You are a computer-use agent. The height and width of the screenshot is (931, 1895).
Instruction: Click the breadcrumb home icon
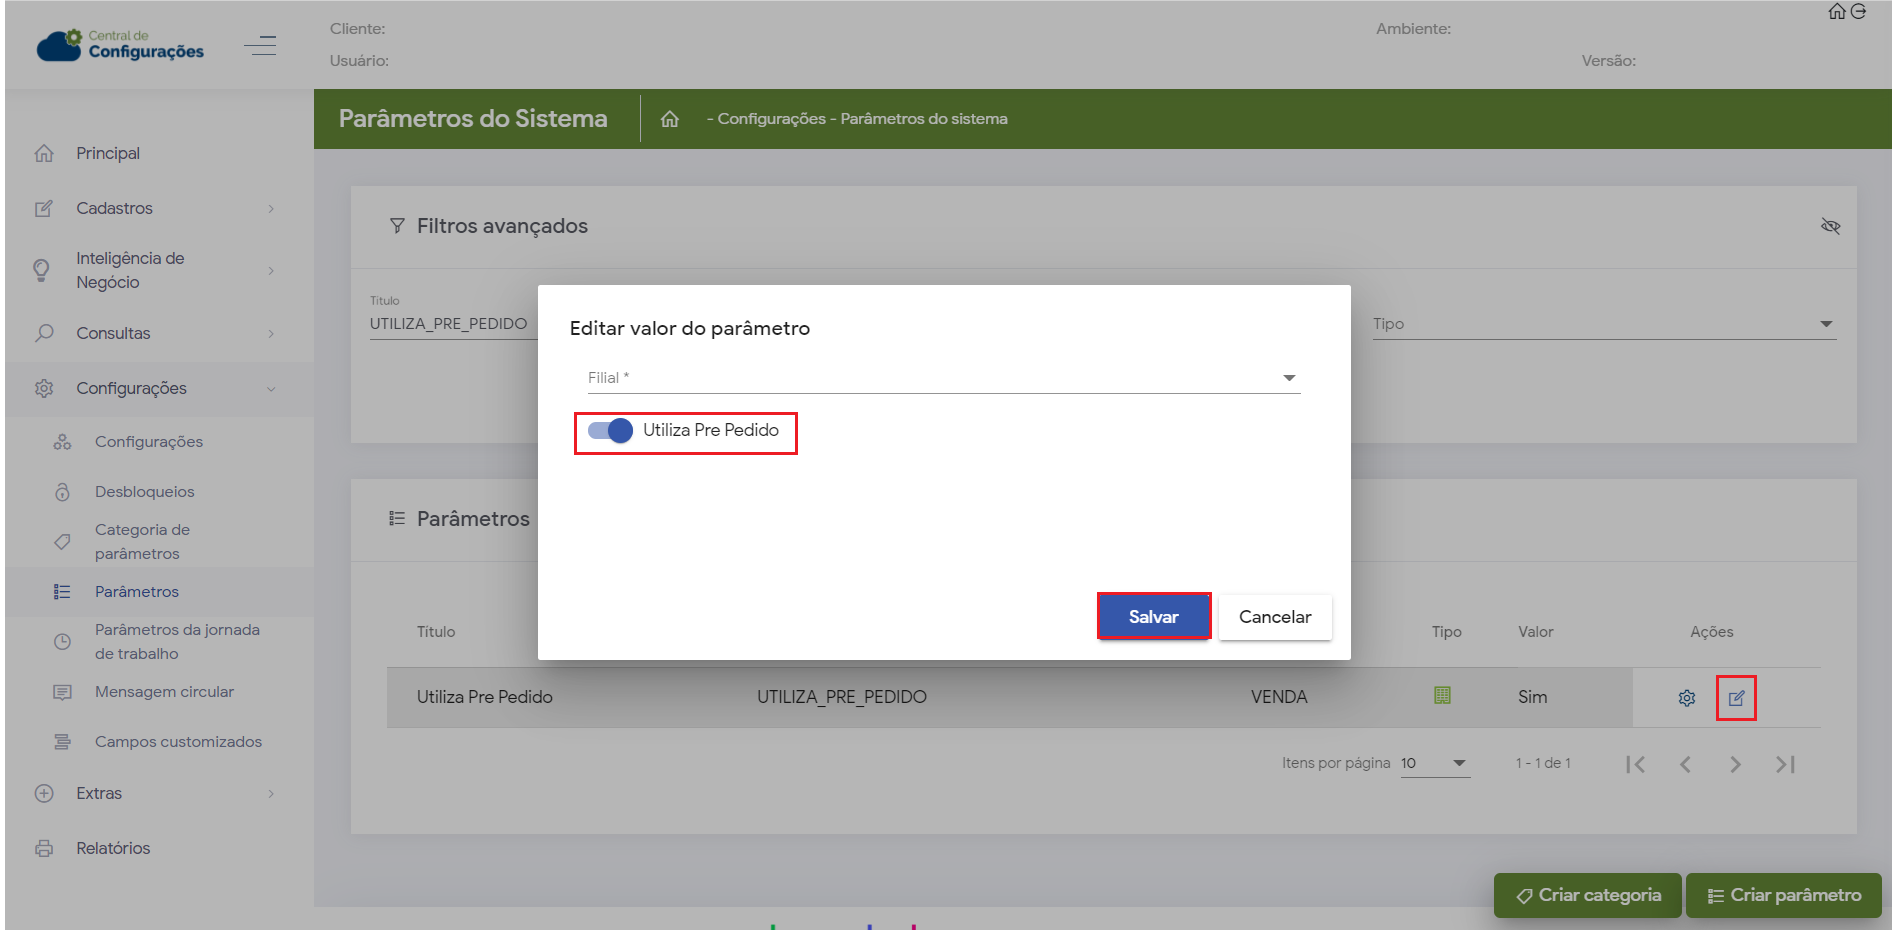(670, 119)
